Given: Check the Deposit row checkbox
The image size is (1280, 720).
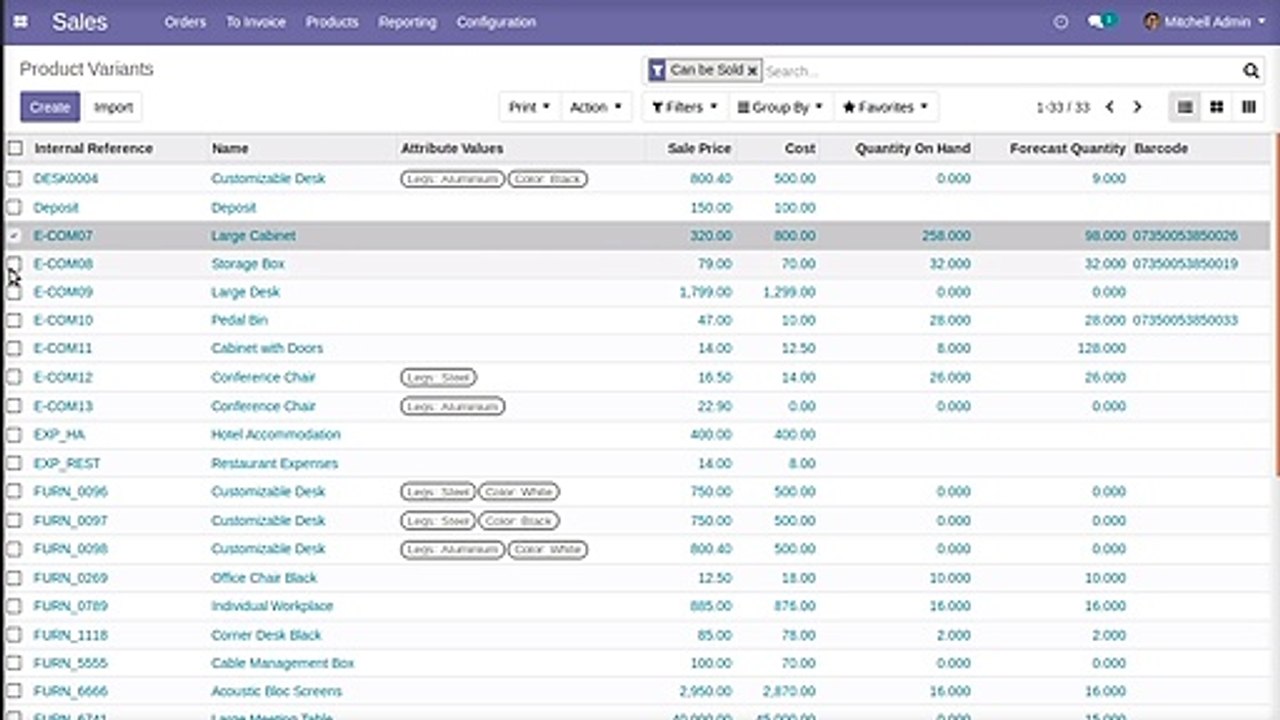Looking at the screenshot, I should click(x=14, y=208).
